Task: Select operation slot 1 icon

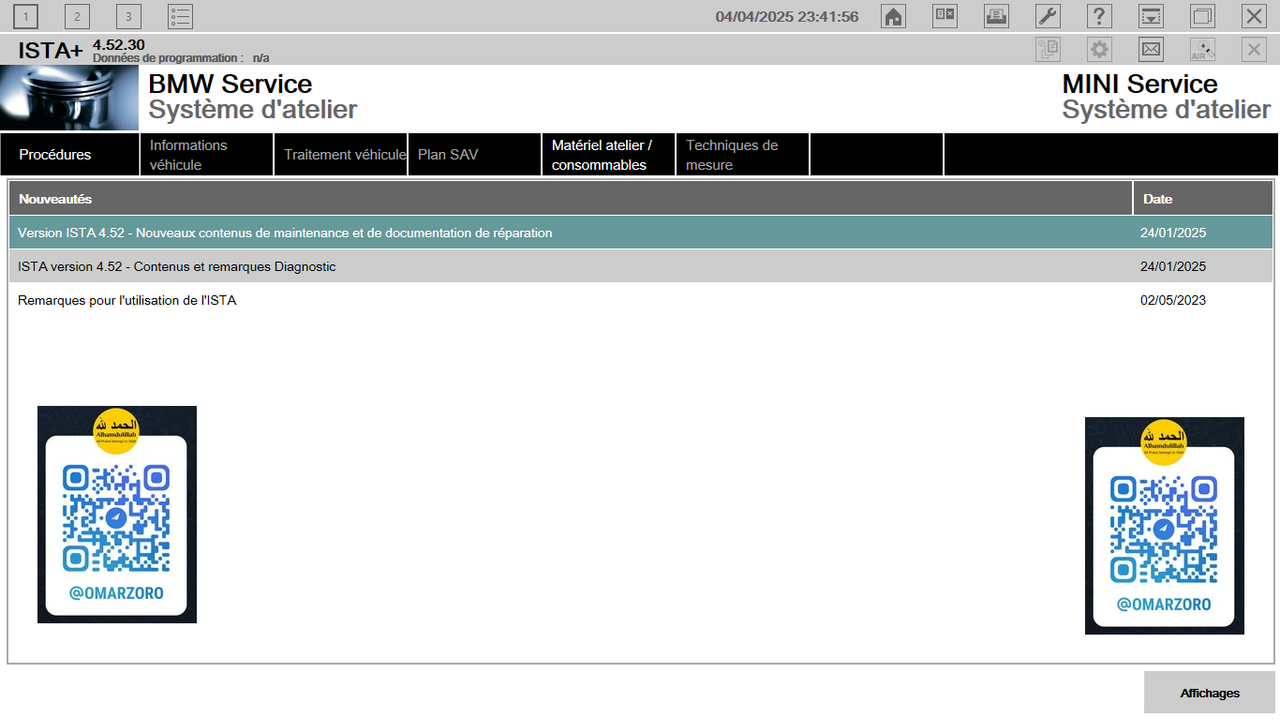Action: point(25,16)
